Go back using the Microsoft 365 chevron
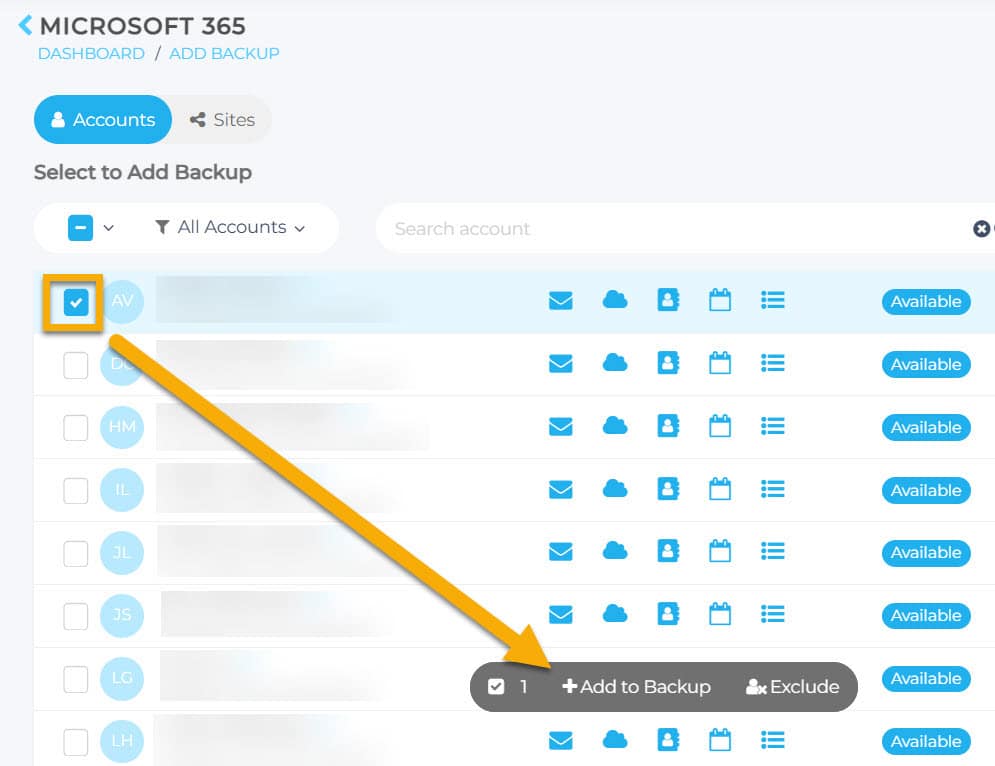995x766 pixels. coord(25,25)
